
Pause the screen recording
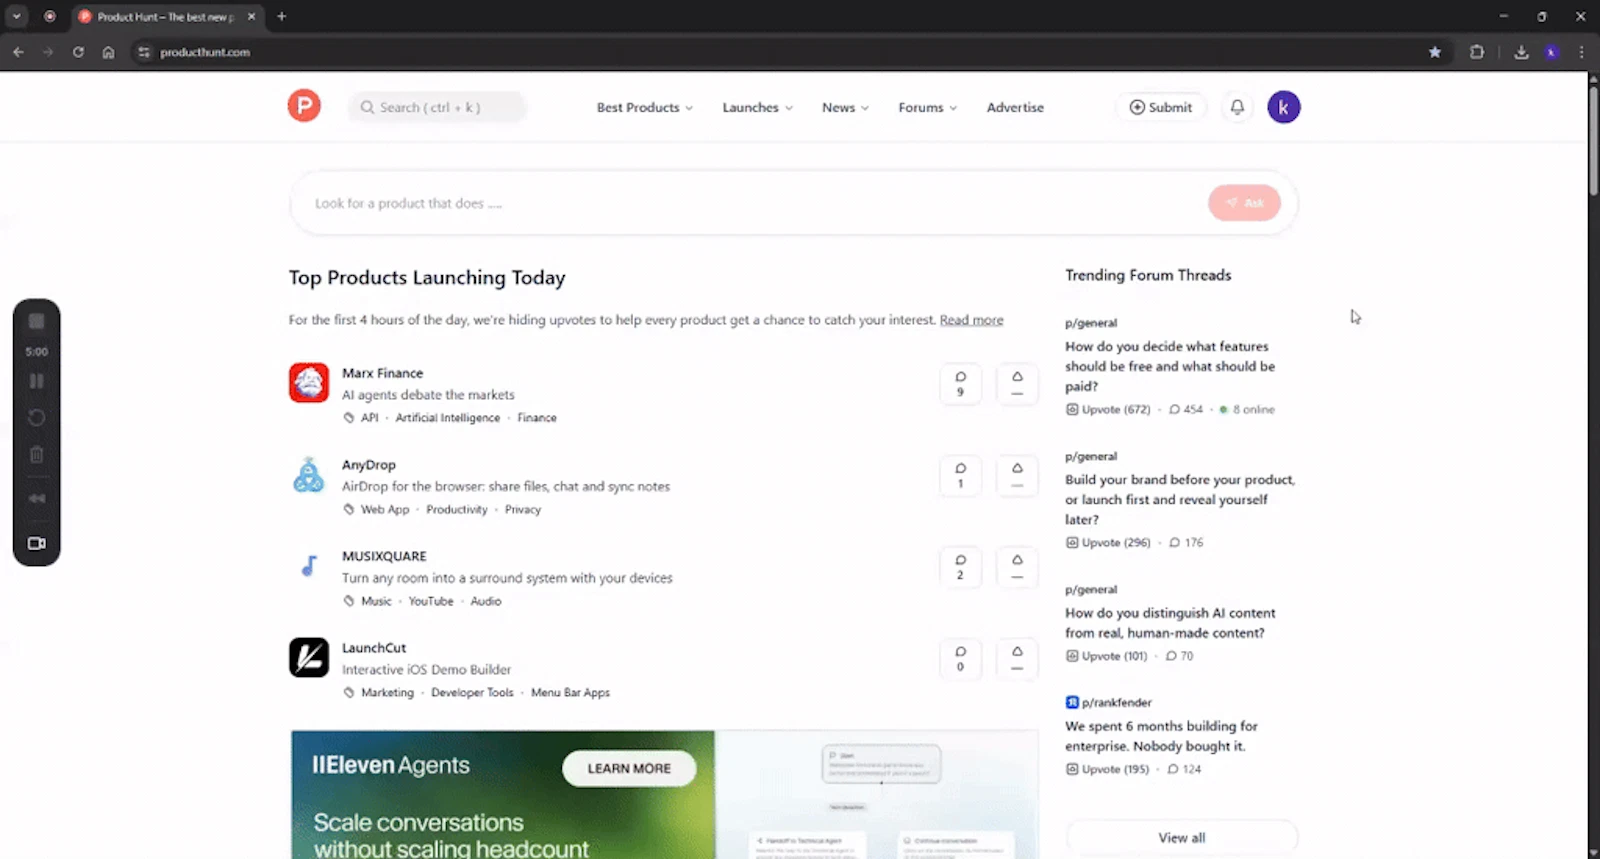pyautogui.click(x=37, y=381)
